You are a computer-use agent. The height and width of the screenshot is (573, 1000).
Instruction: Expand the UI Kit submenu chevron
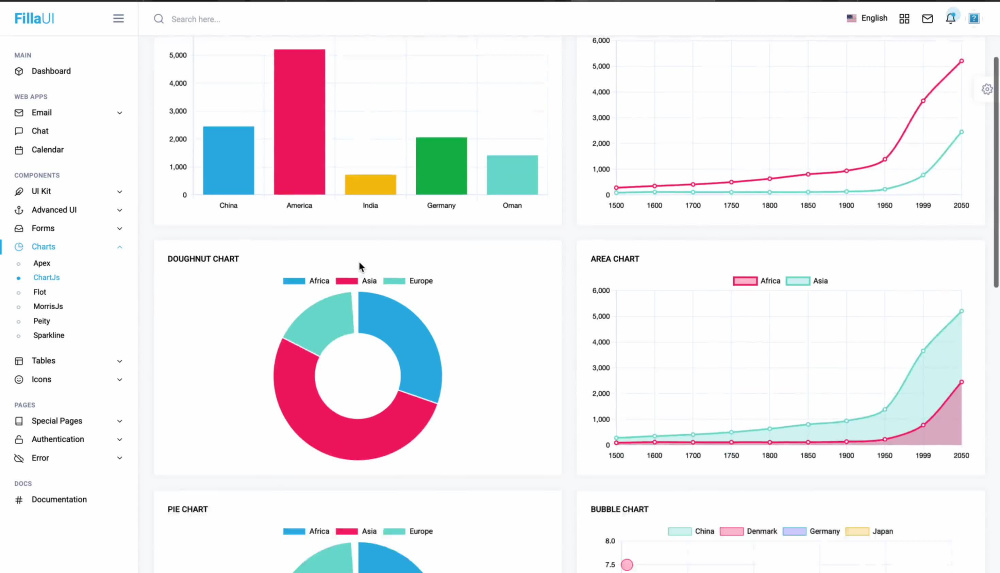click(119, 191)
